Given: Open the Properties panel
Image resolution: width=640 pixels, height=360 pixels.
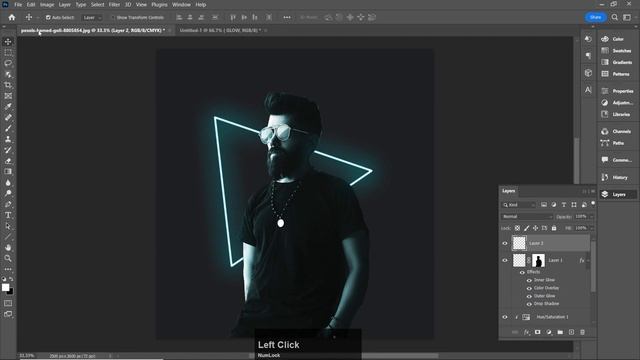Looking at the screenshot, I should (x=617, y=91).
